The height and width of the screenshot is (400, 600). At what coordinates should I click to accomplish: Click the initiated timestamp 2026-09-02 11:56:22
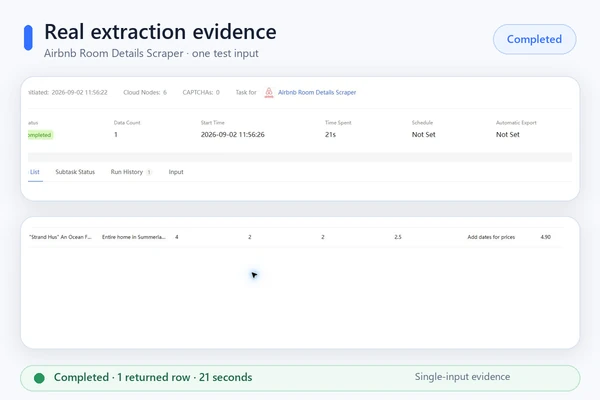pyautogui.click(x=79, y=92)
